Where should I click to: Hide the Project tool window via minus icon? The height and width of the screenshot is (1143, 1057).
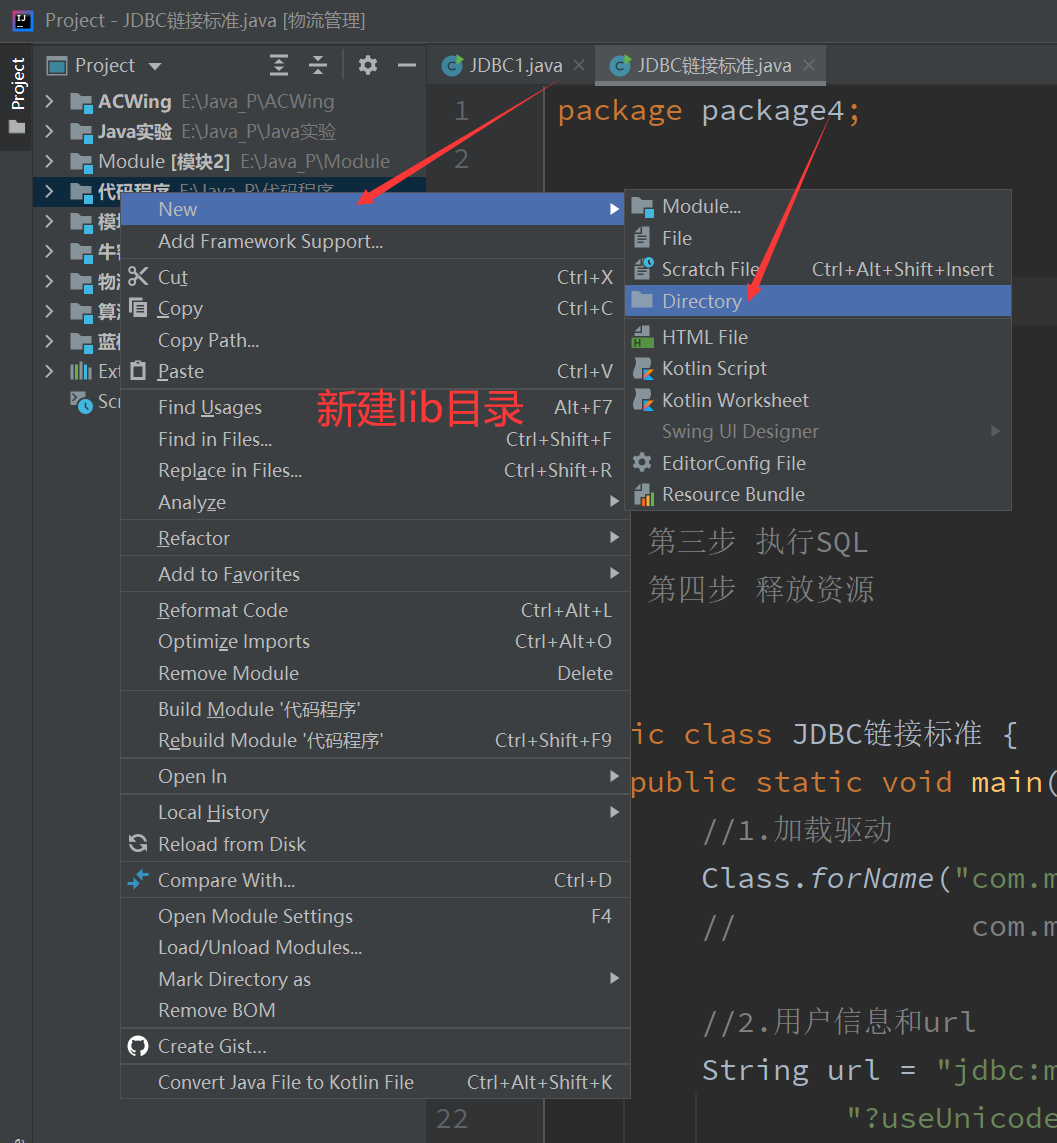pos(406,65)
